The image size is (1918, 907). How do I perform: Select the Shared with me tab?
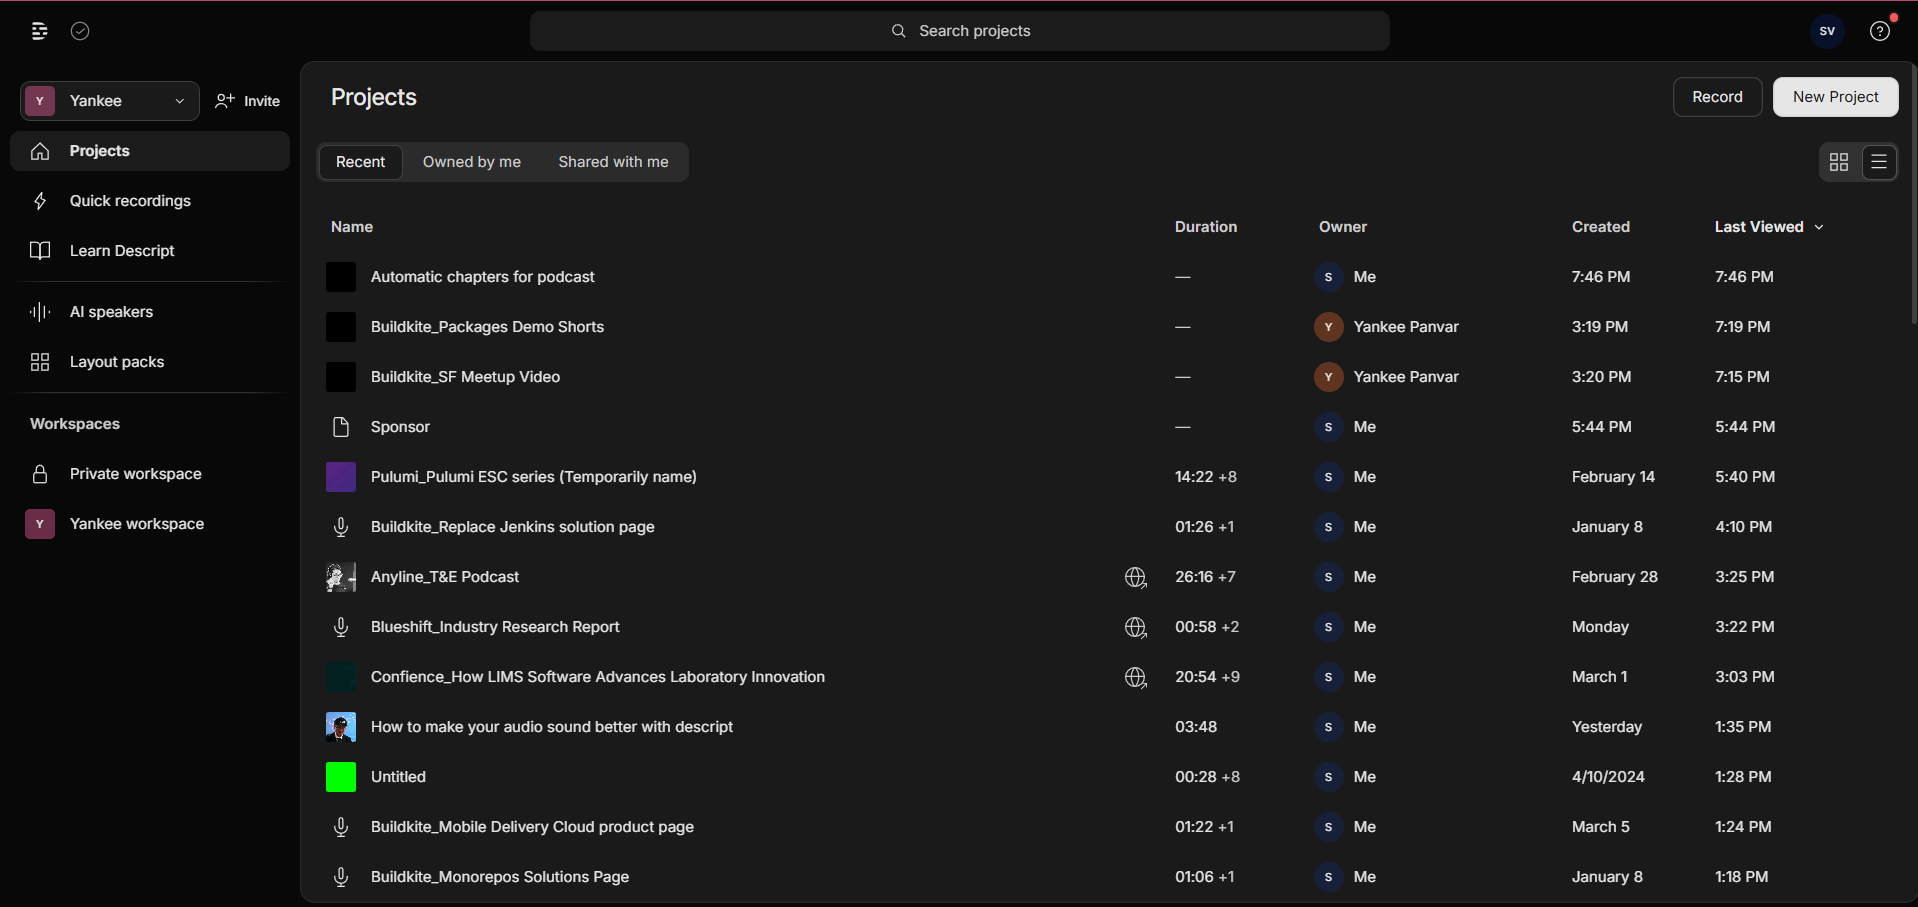613,162
